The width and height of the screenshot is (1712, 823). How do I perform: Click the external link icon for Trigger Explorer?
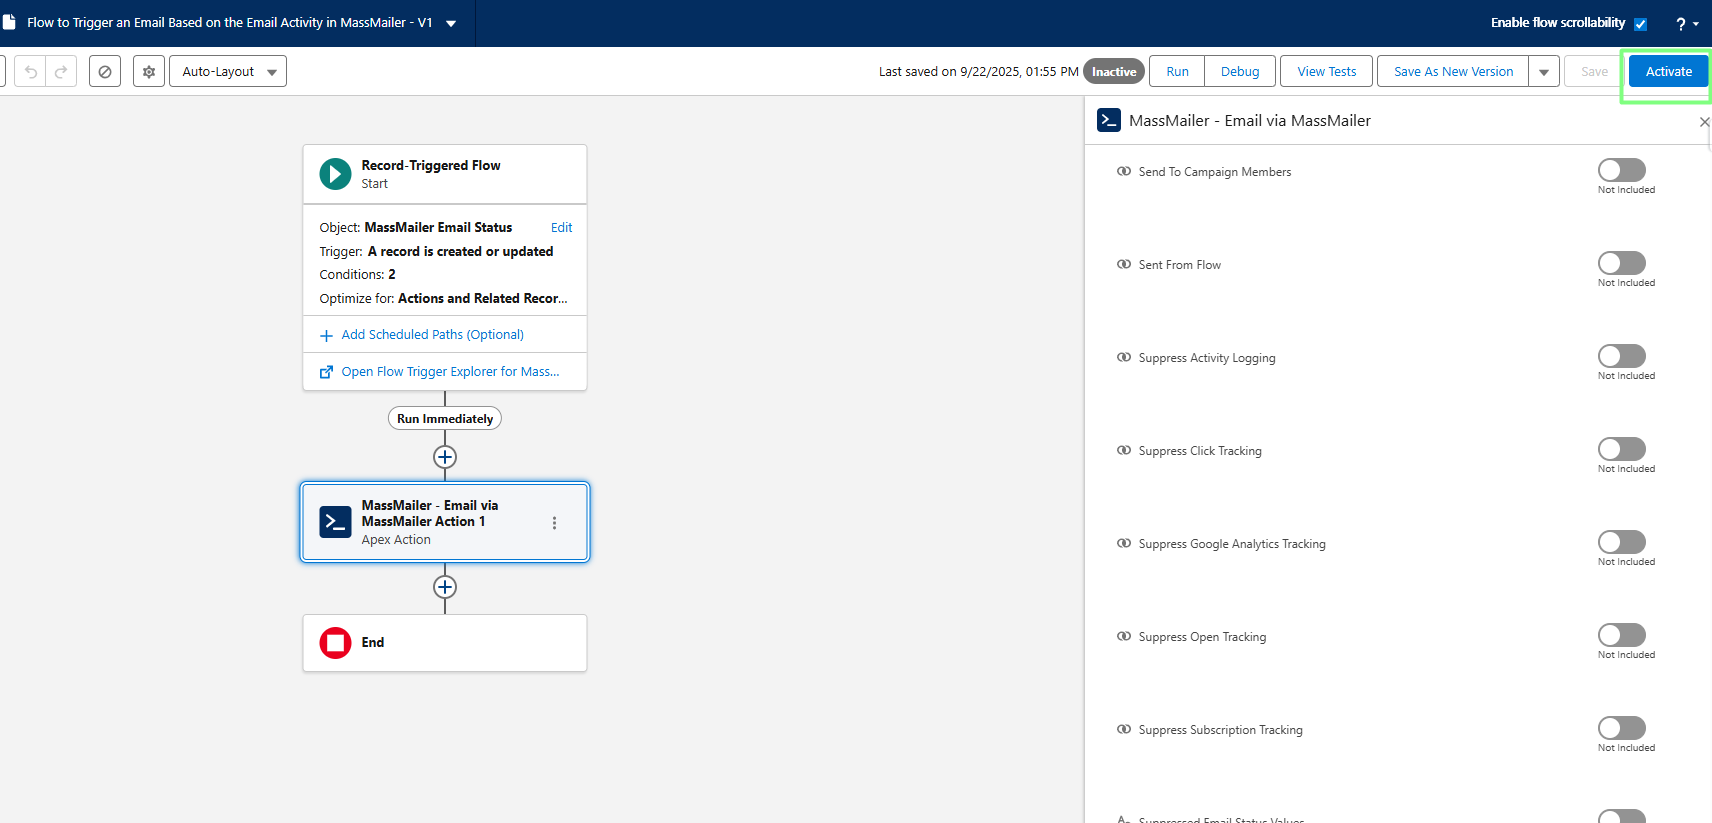[x=326, y=372]
